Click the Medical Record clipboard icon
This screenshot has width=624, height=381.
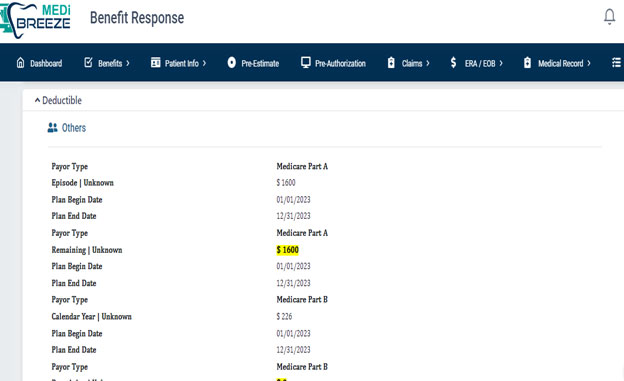click(x=527, y=63)
